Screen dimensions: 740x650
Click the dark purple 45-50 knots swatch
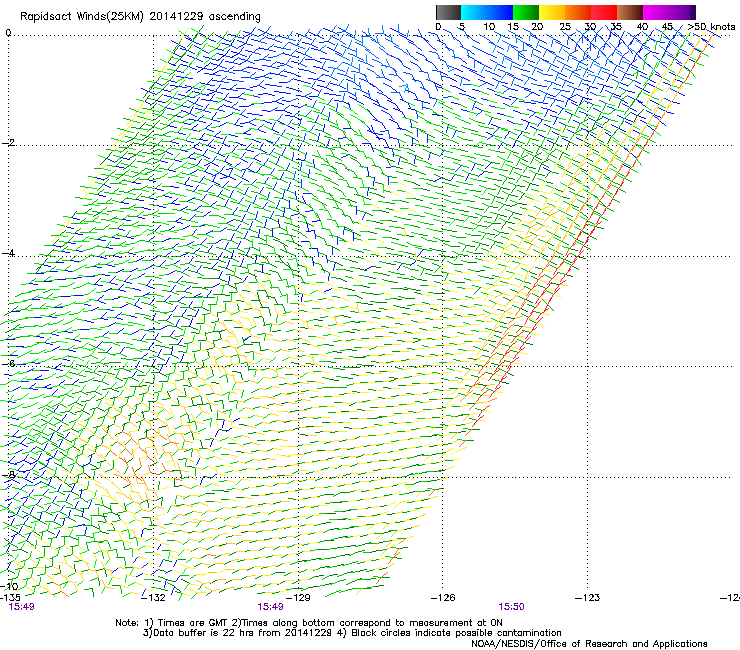(x=682, y=12)
